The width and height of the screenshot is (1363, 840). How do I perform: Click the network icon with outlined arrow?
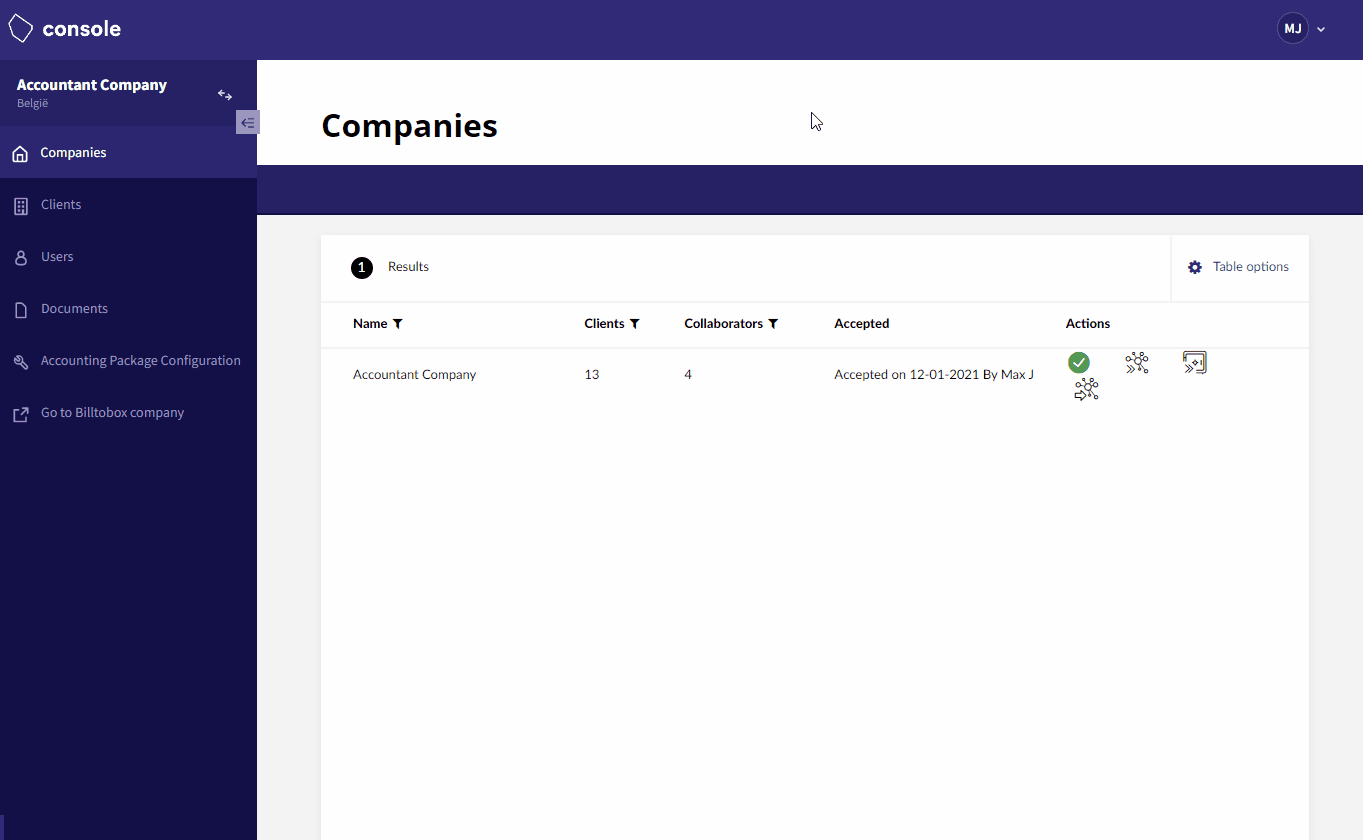1087,389
